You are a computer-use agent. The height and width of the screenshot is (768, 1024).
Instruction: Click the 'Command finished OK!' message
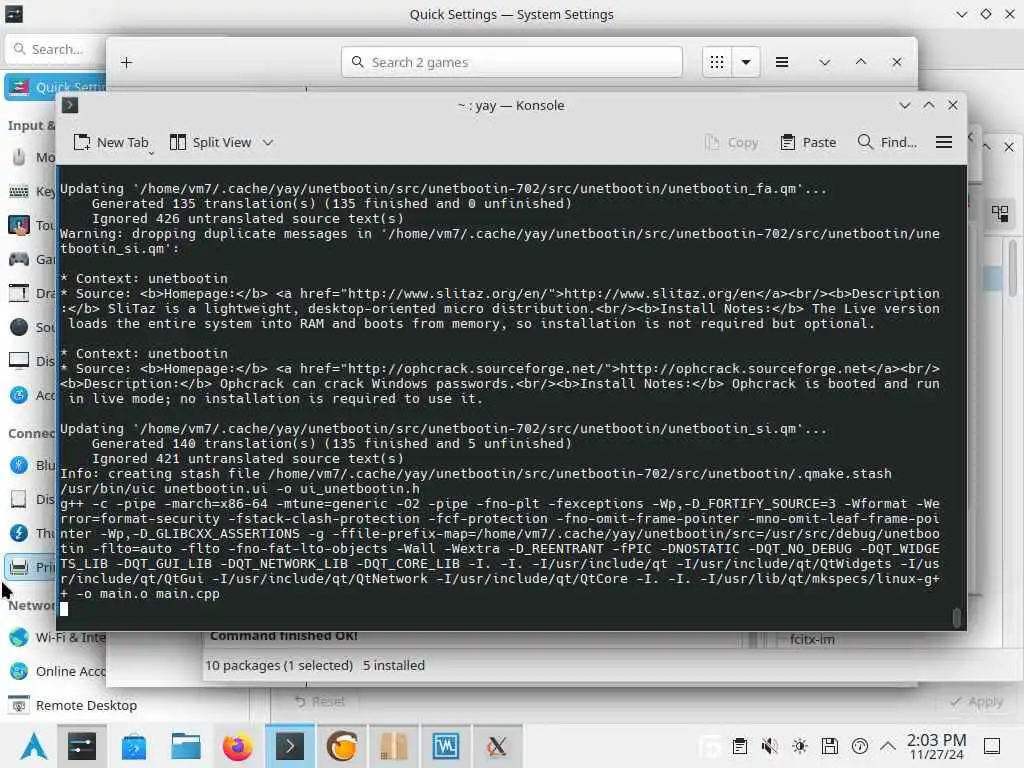pos(283,635)
